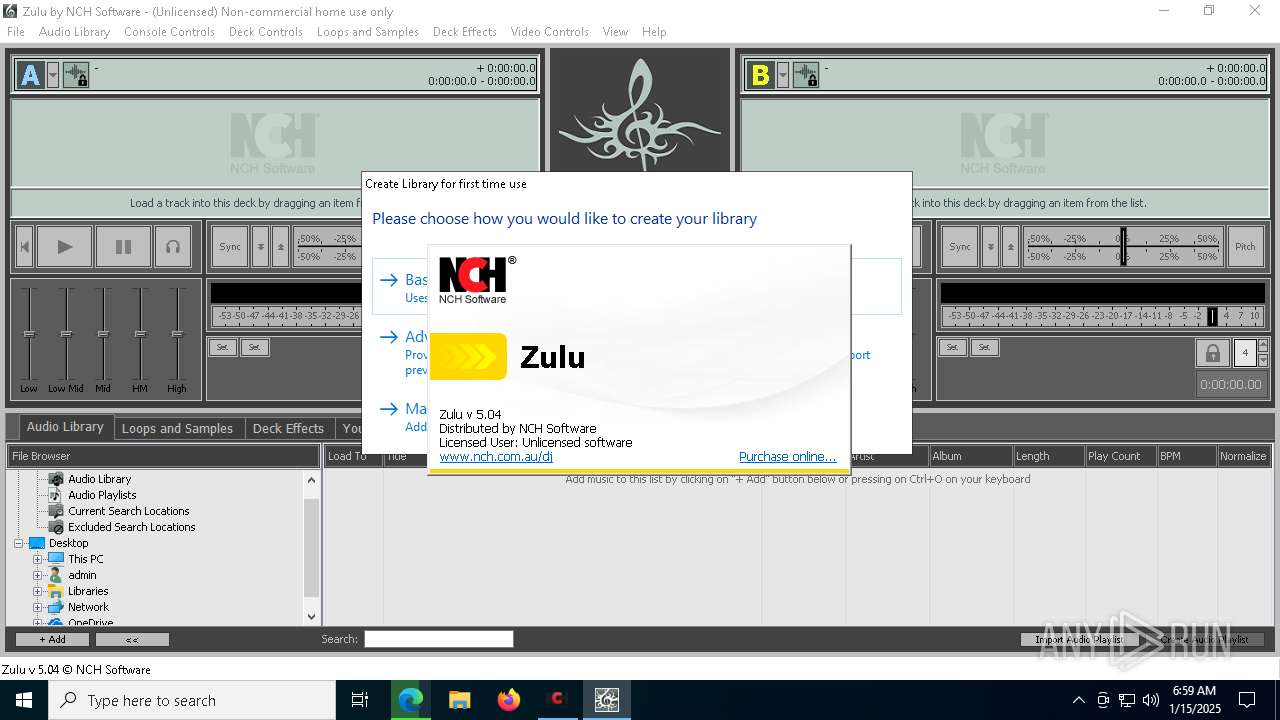Click the Sync button on Deck A
Viewport: 1280px width, 720px height.
click(x=230, y=247)
